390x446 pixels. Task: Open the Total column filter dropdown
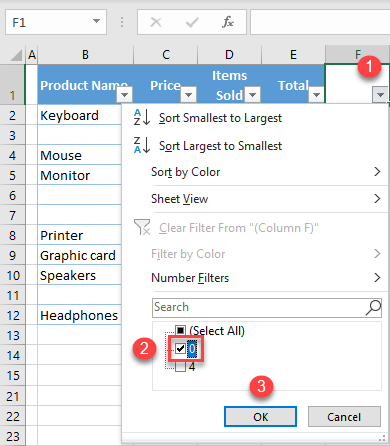316,95
